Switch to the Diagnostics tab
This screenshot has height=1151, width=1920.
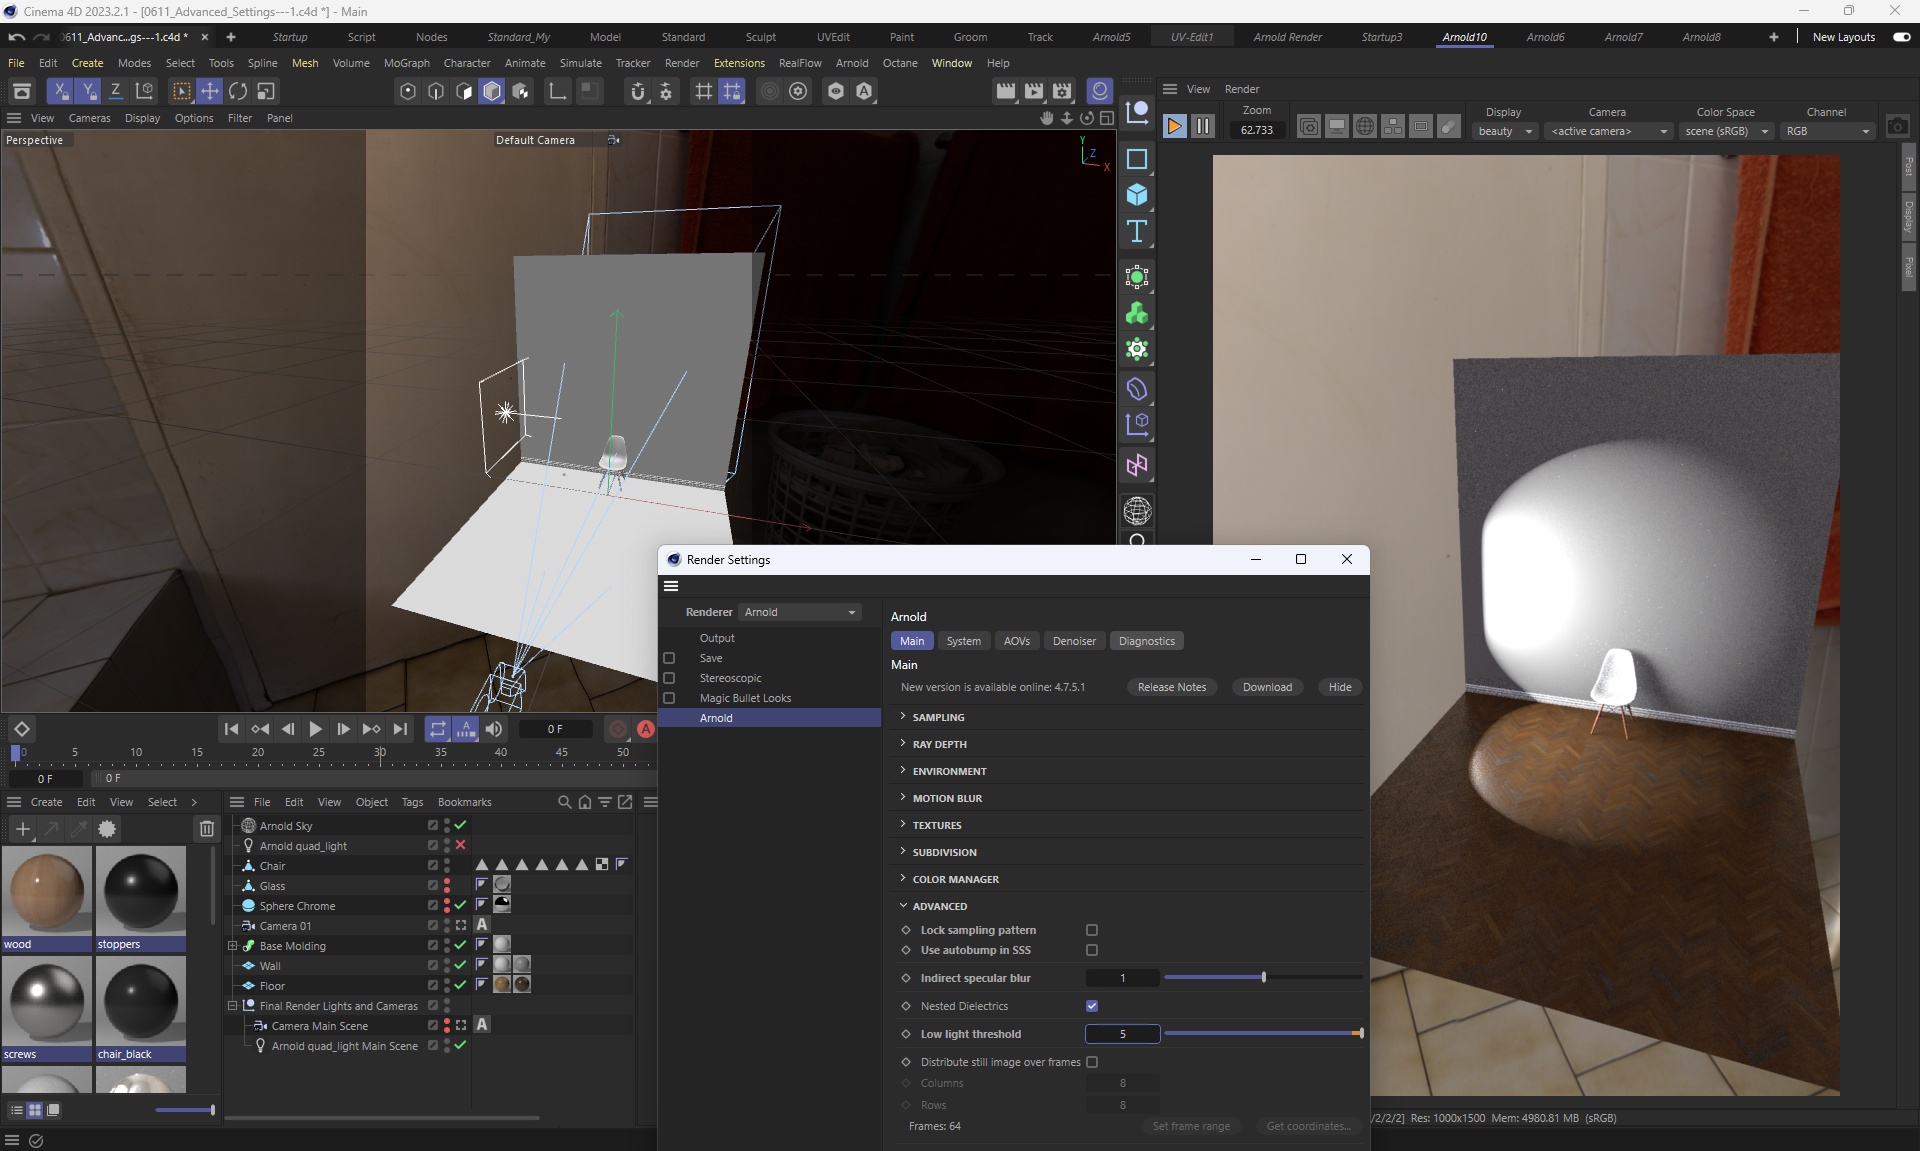tap(1146, 641)
